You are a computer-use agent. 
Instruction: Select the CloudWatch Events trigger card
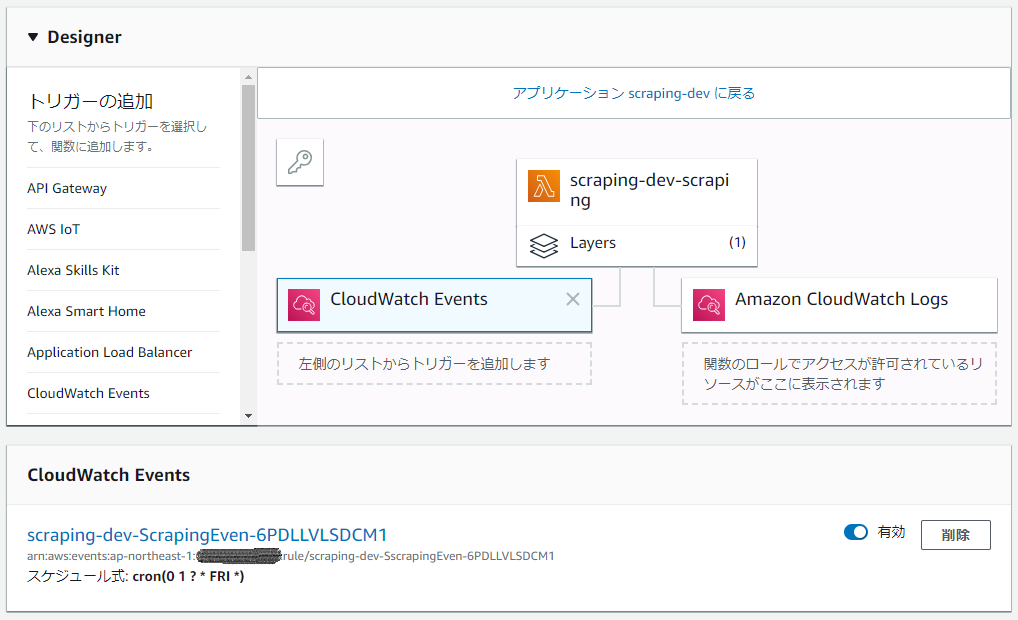point(434,305)
